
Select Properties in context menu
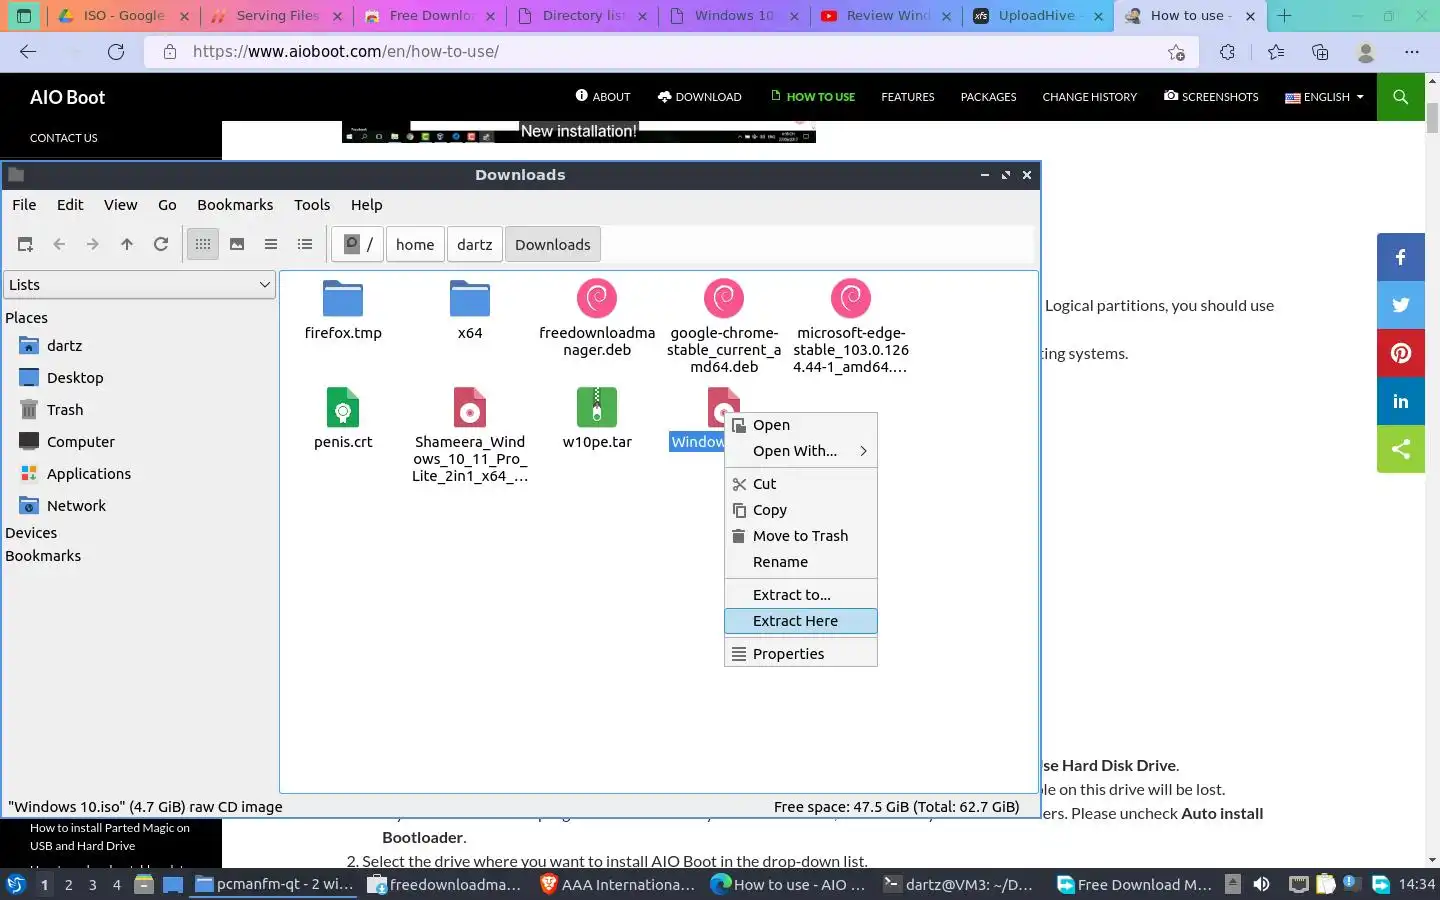click(x=800, y=654)
